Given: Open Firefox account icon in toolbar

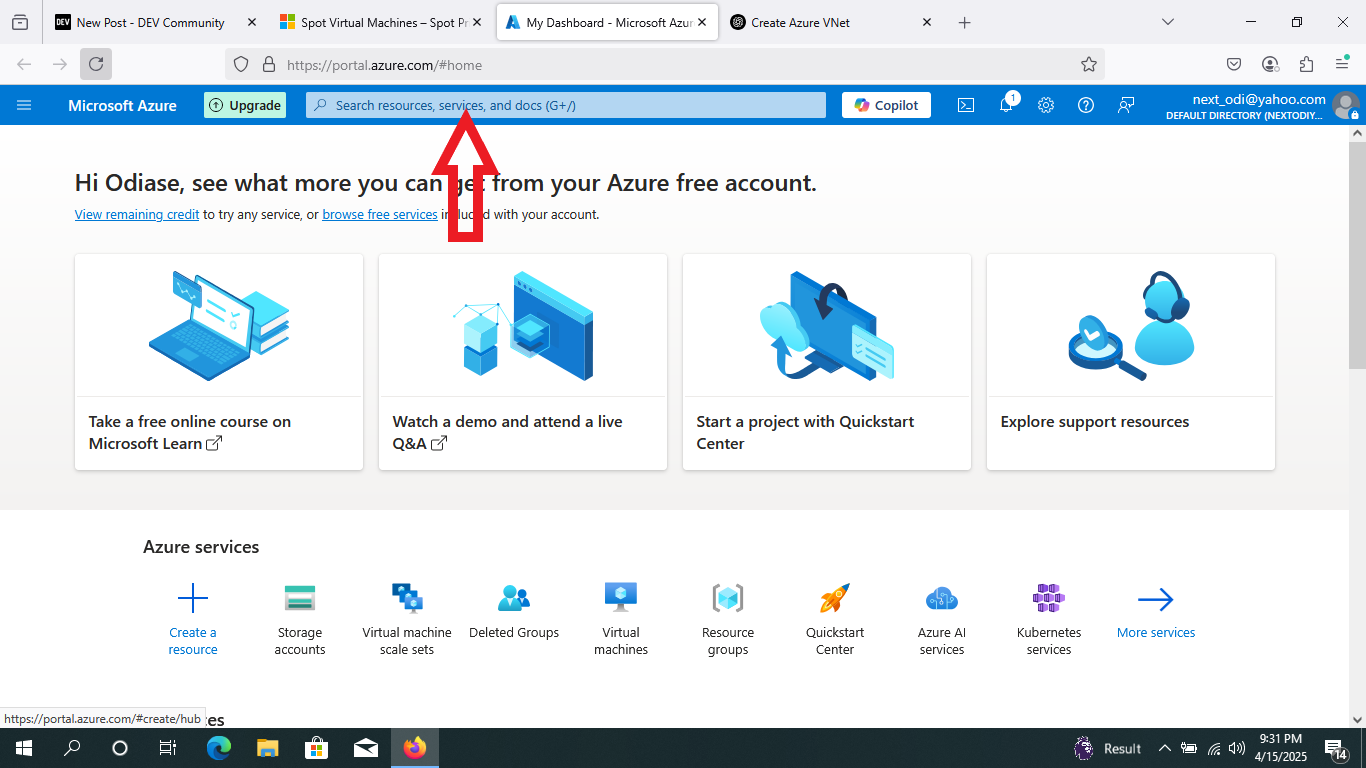Looking at the screenshot, I should coord(1270,64).
